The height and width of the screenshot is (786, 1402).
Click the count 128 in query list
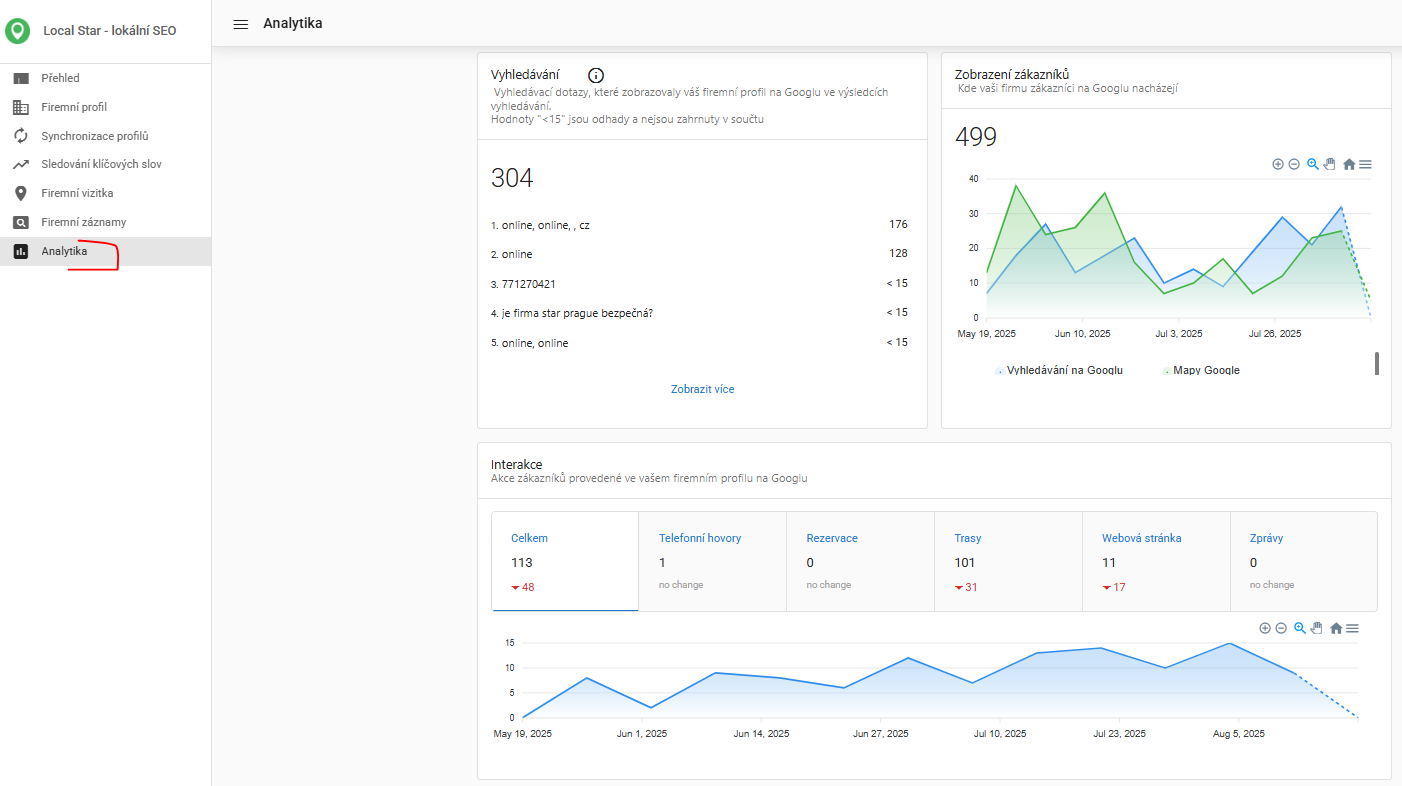(898, 253)
